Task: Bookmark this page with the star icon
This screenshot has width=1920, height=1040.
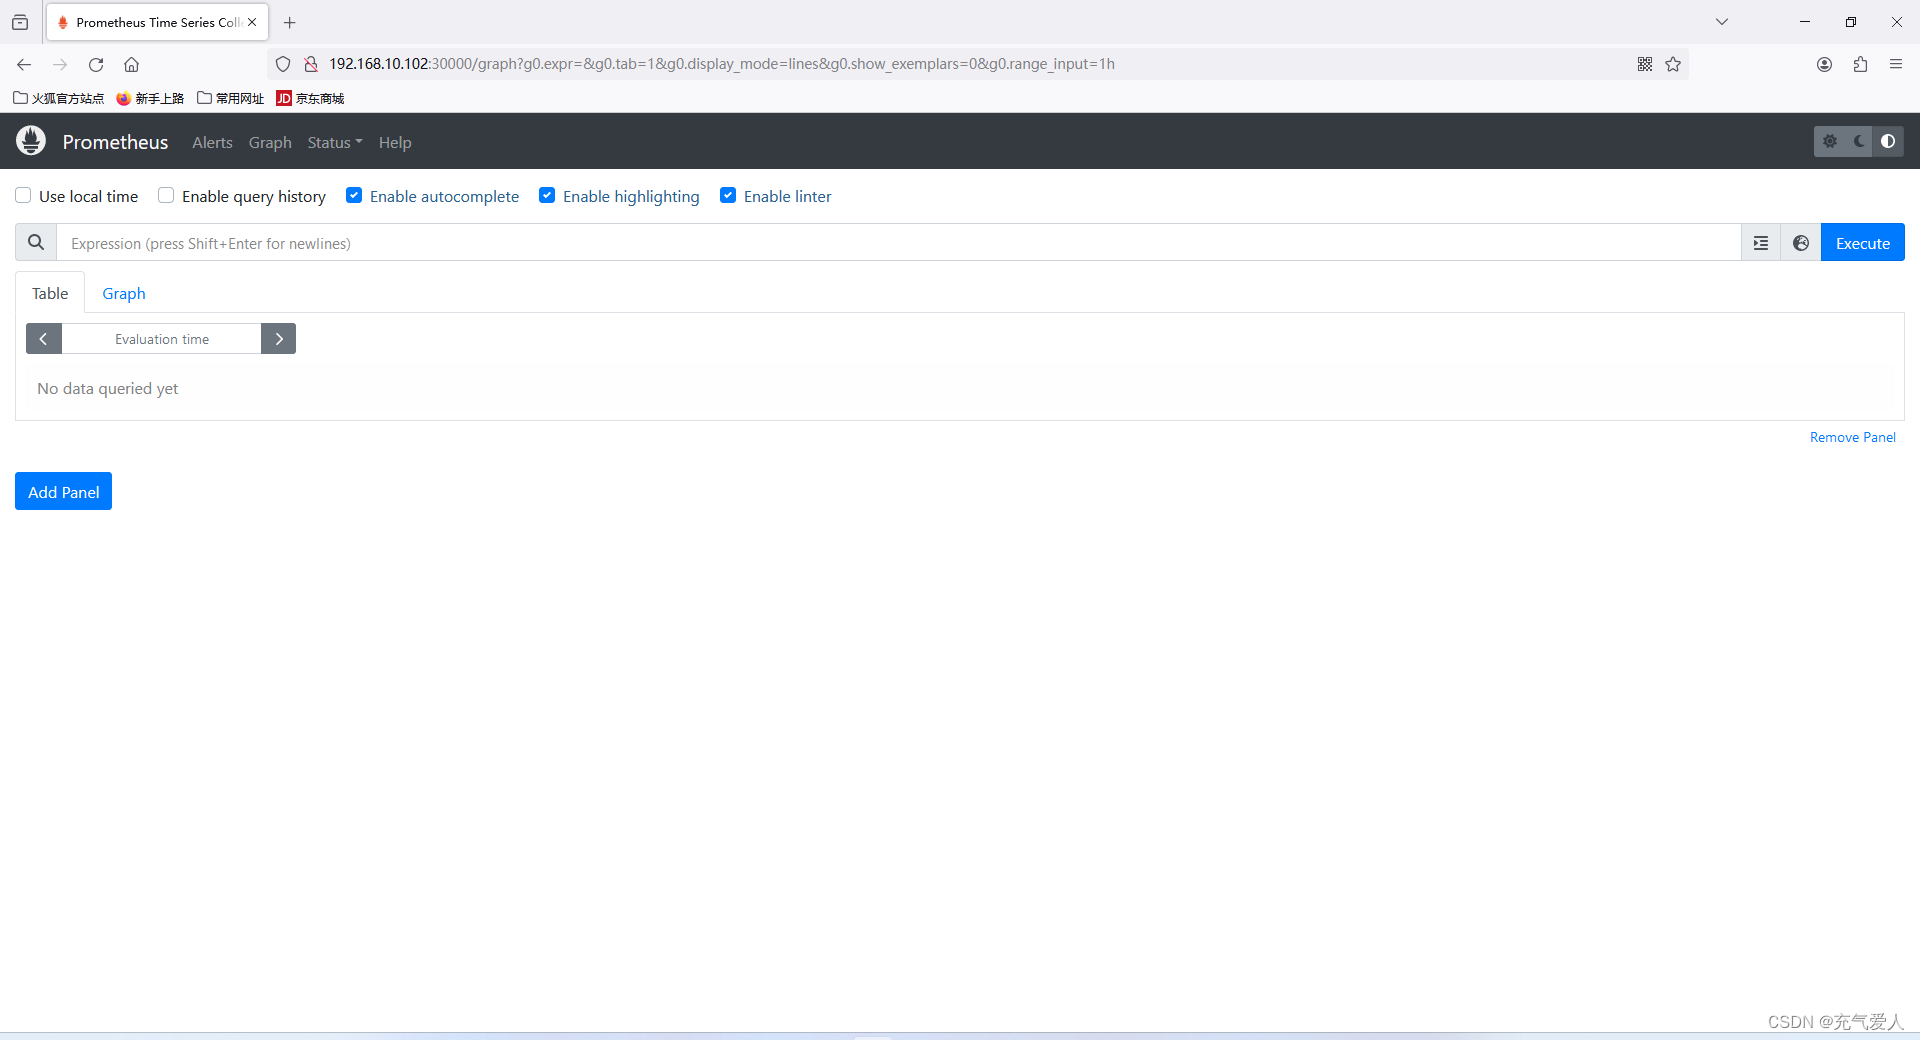Action: pyautogui.click(x=1673, y=64)
